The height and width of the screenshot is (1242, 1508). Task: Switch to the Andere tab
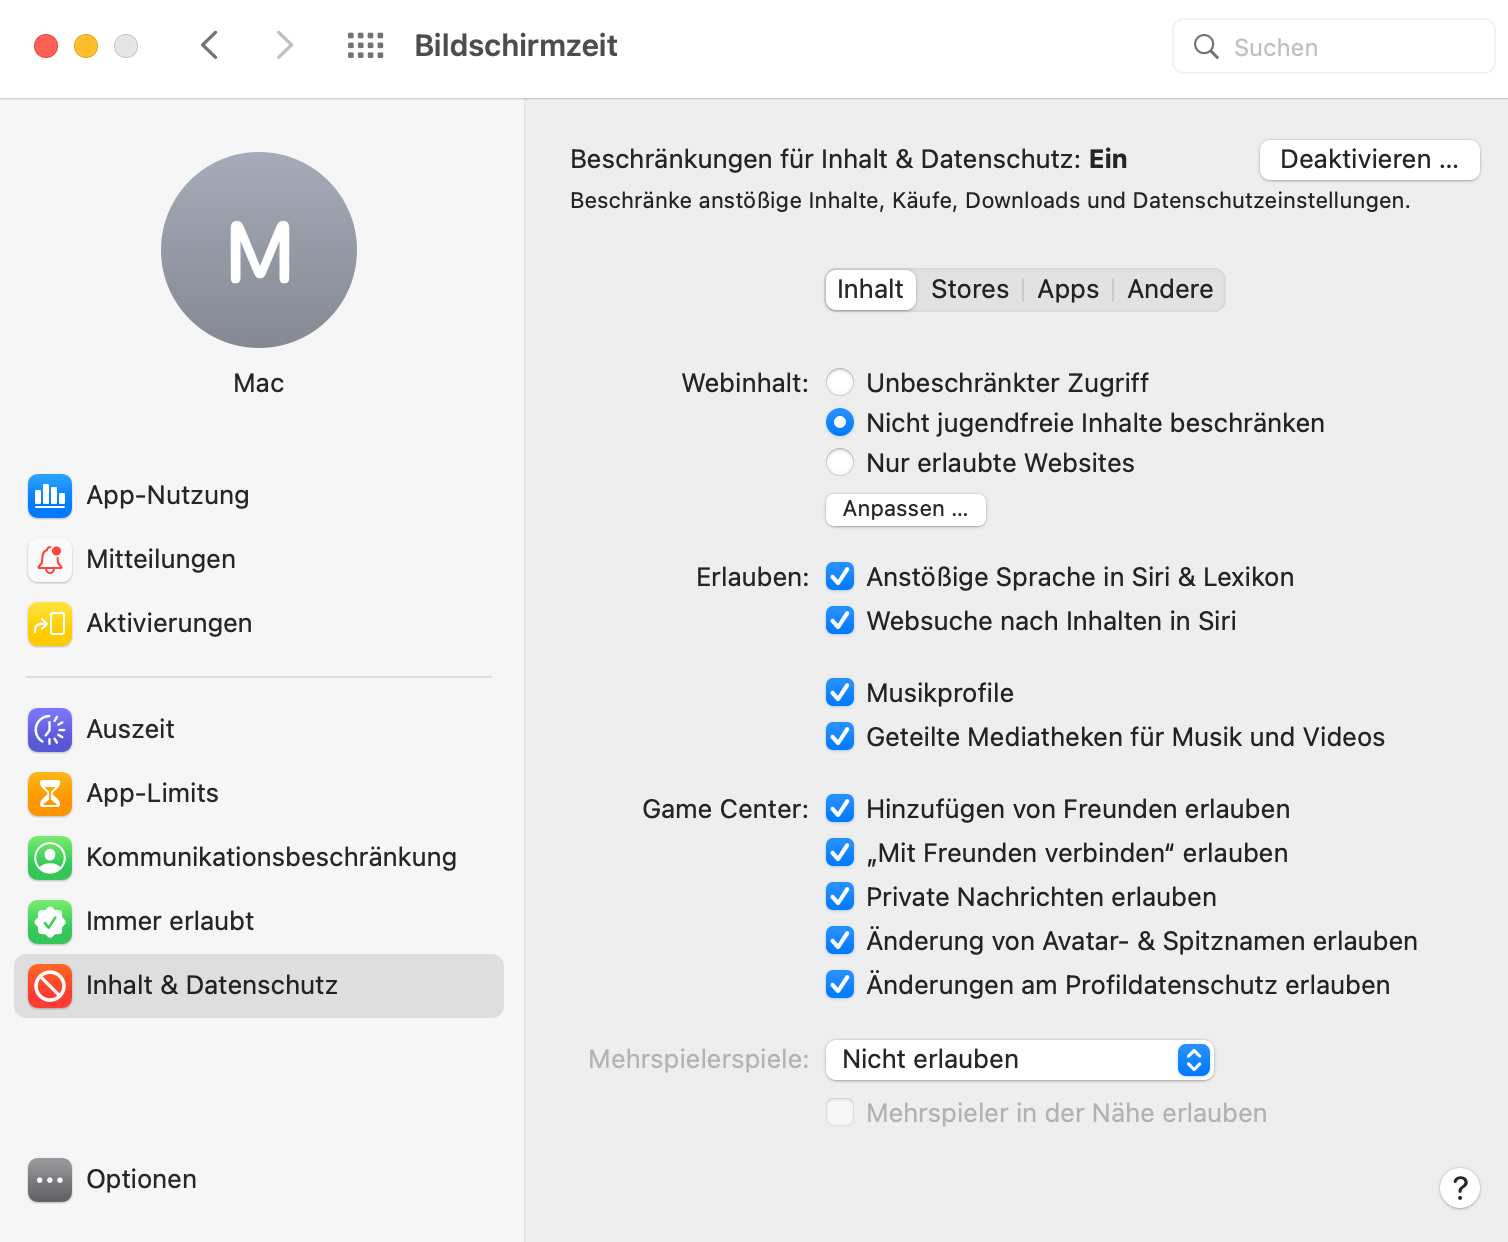pyautogui.click(x=1170, y=290)
